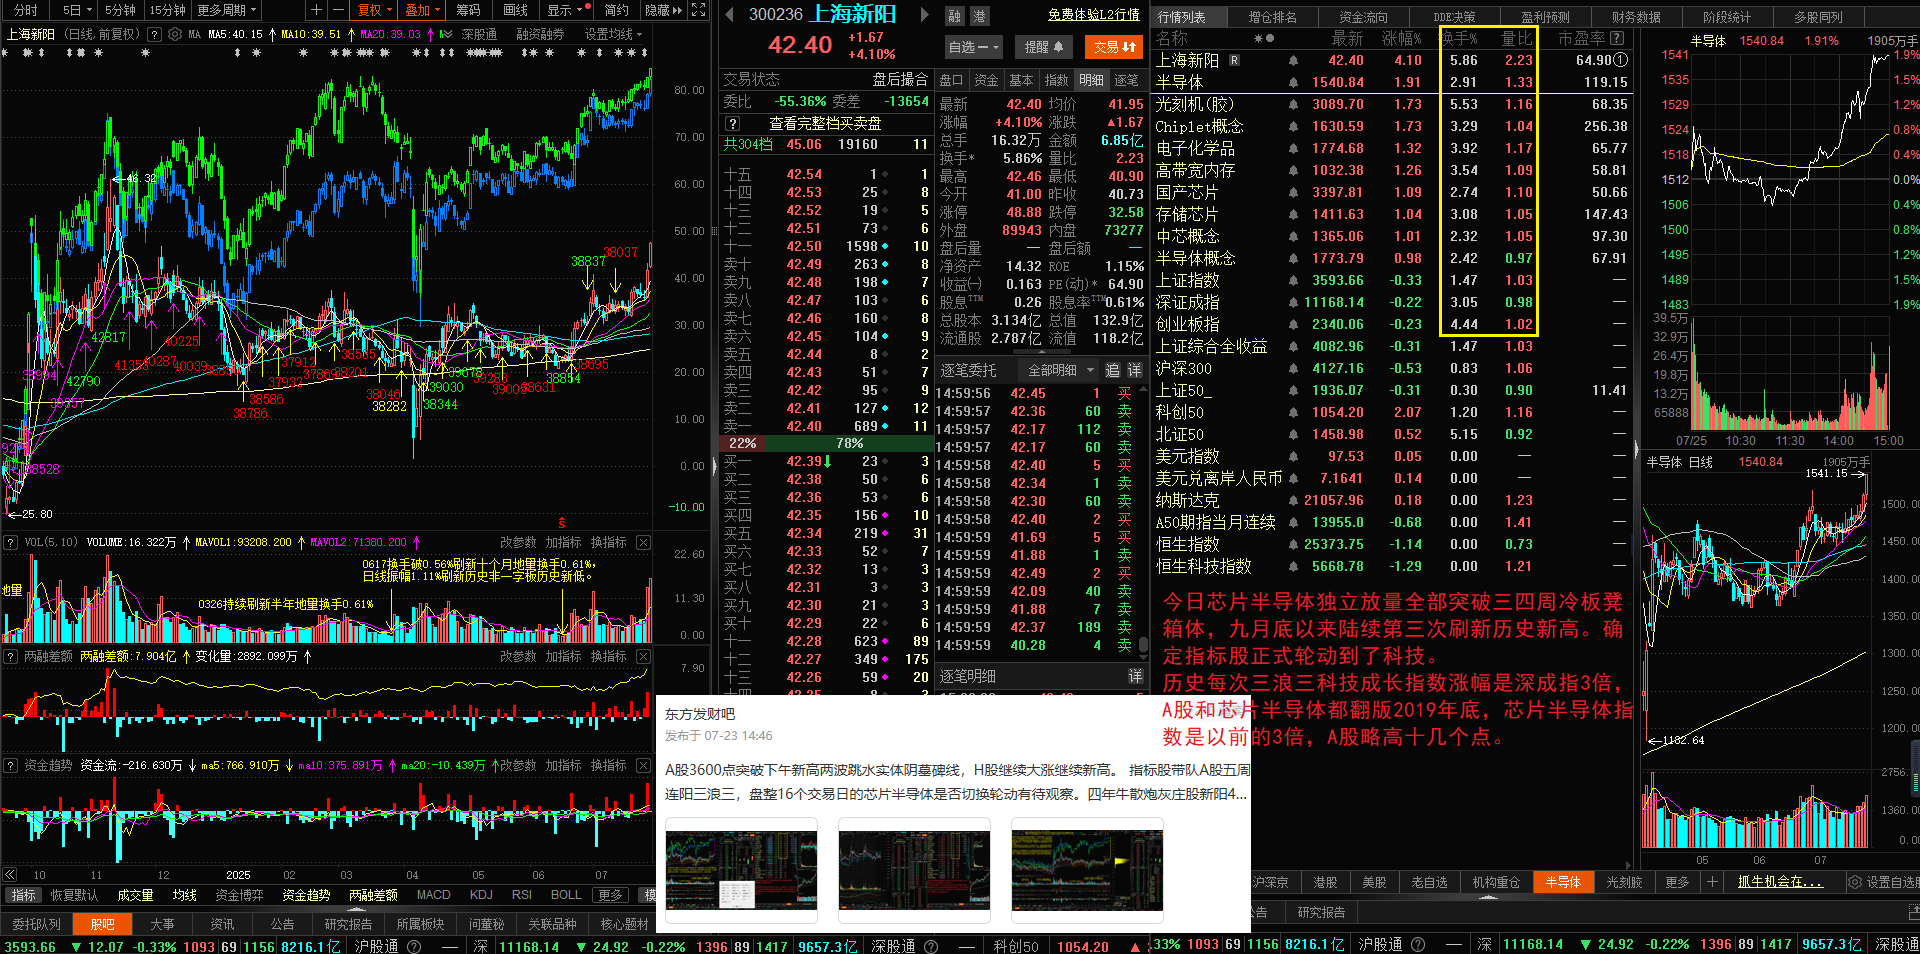
Task: Click the fullscreen expand icon in chart toolbar
Action: (x=699, y=10)
